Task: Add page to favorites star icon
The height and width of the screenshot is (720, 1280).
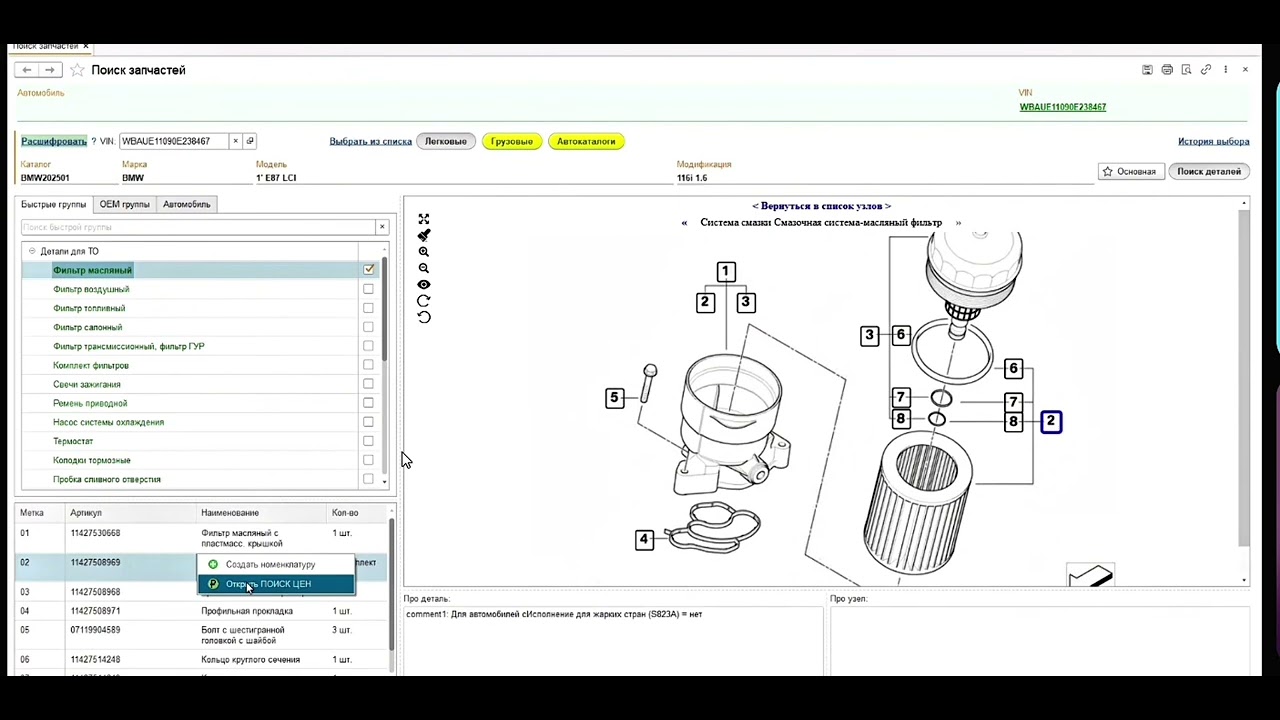Action: (77, 70)
